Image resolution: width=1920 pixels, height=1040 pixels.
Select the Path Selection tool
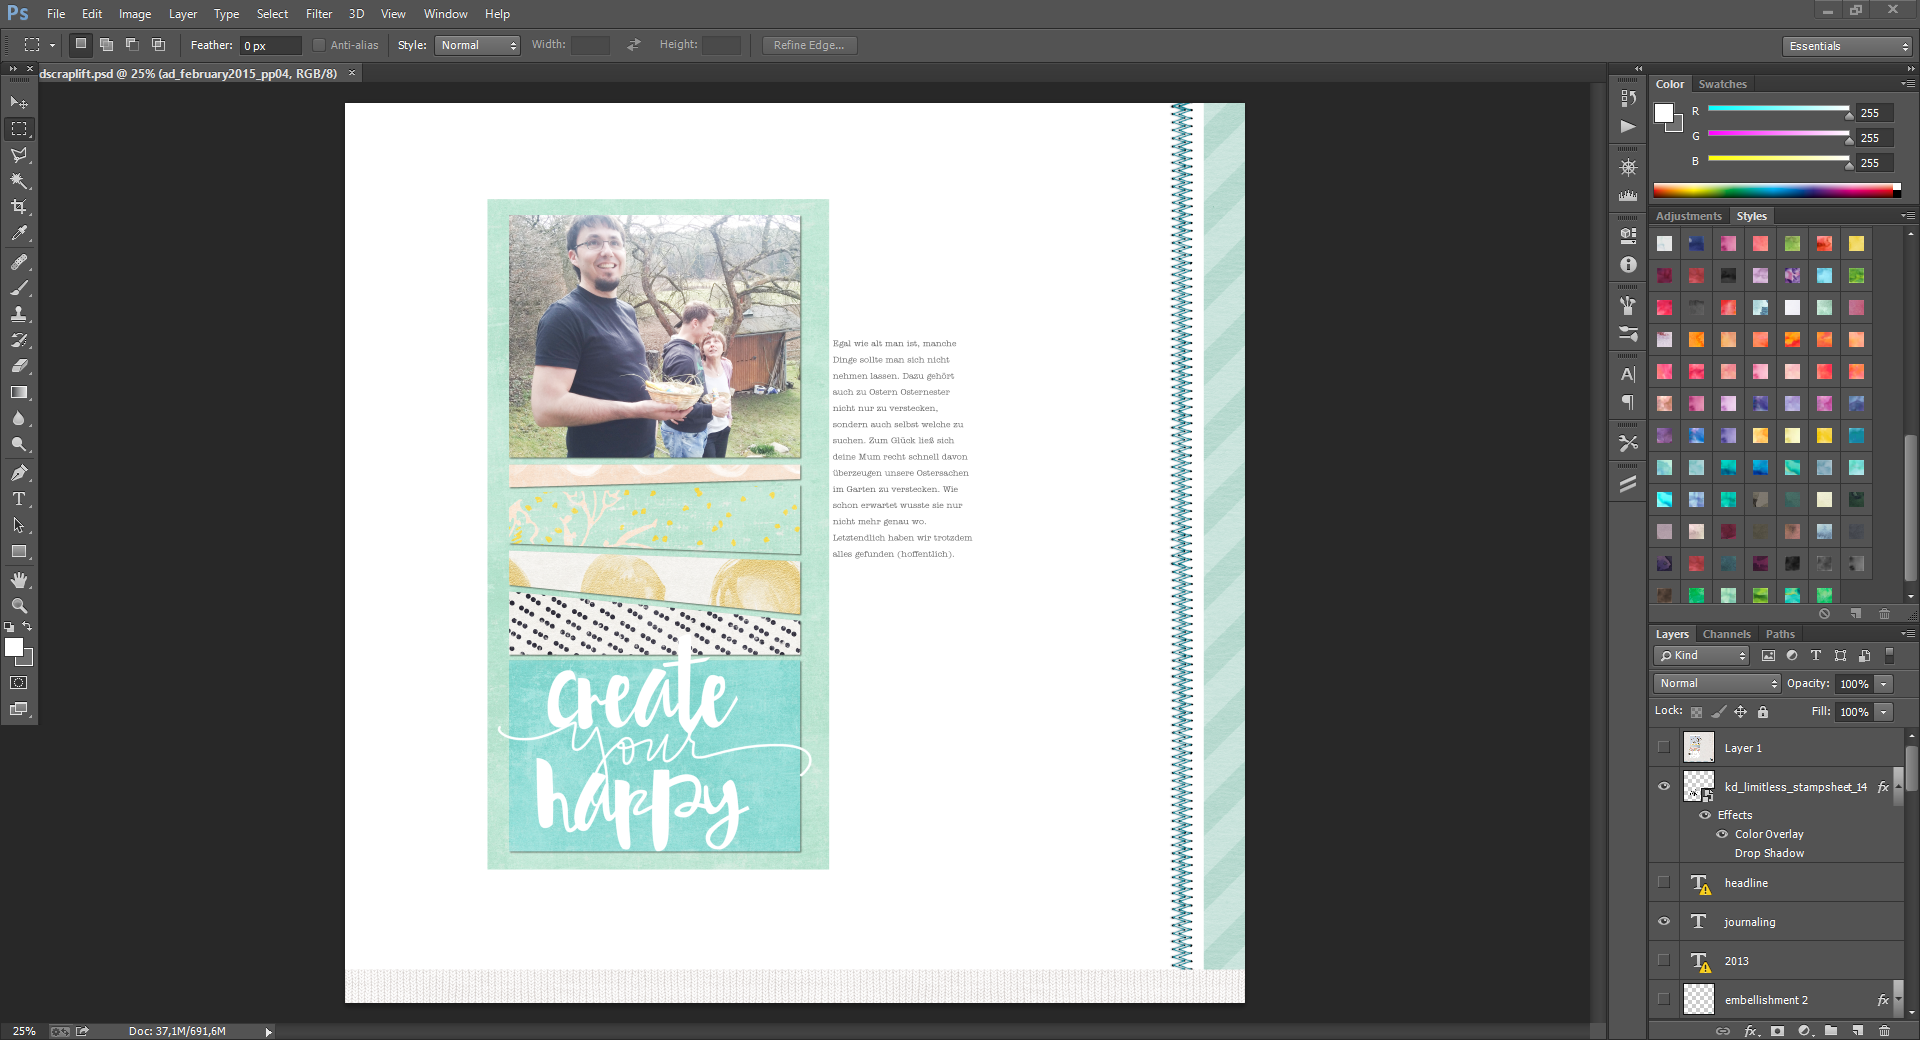(x=19, y=525)
